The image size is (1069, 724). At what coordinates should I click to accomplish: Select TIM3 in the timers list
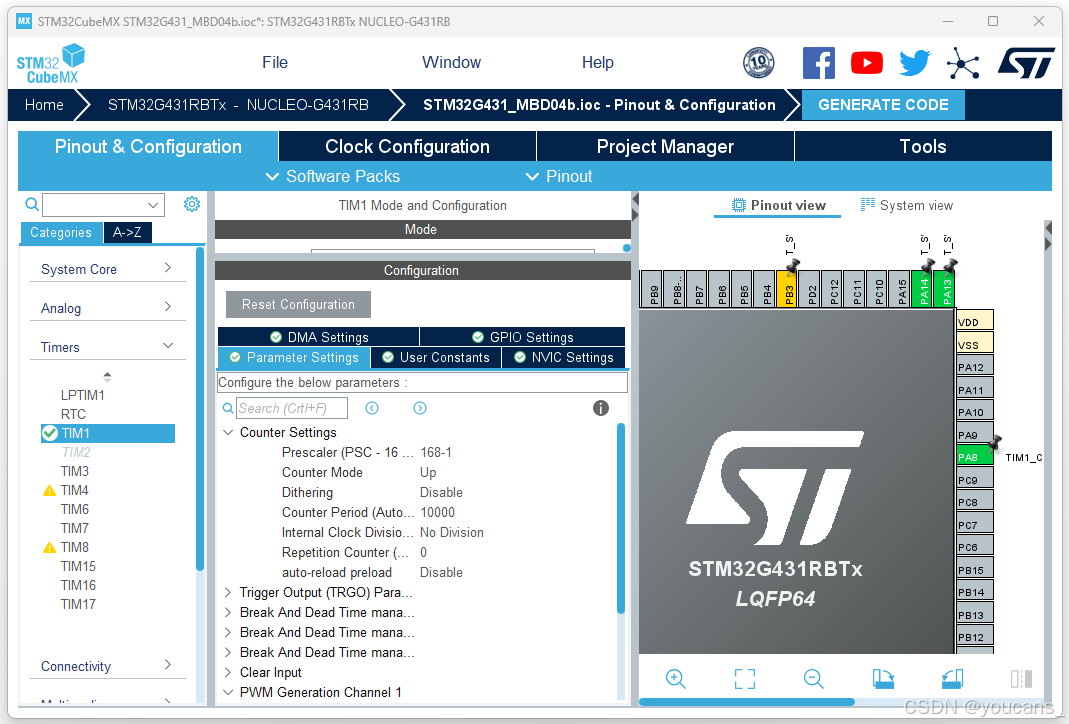click(74, 471)
